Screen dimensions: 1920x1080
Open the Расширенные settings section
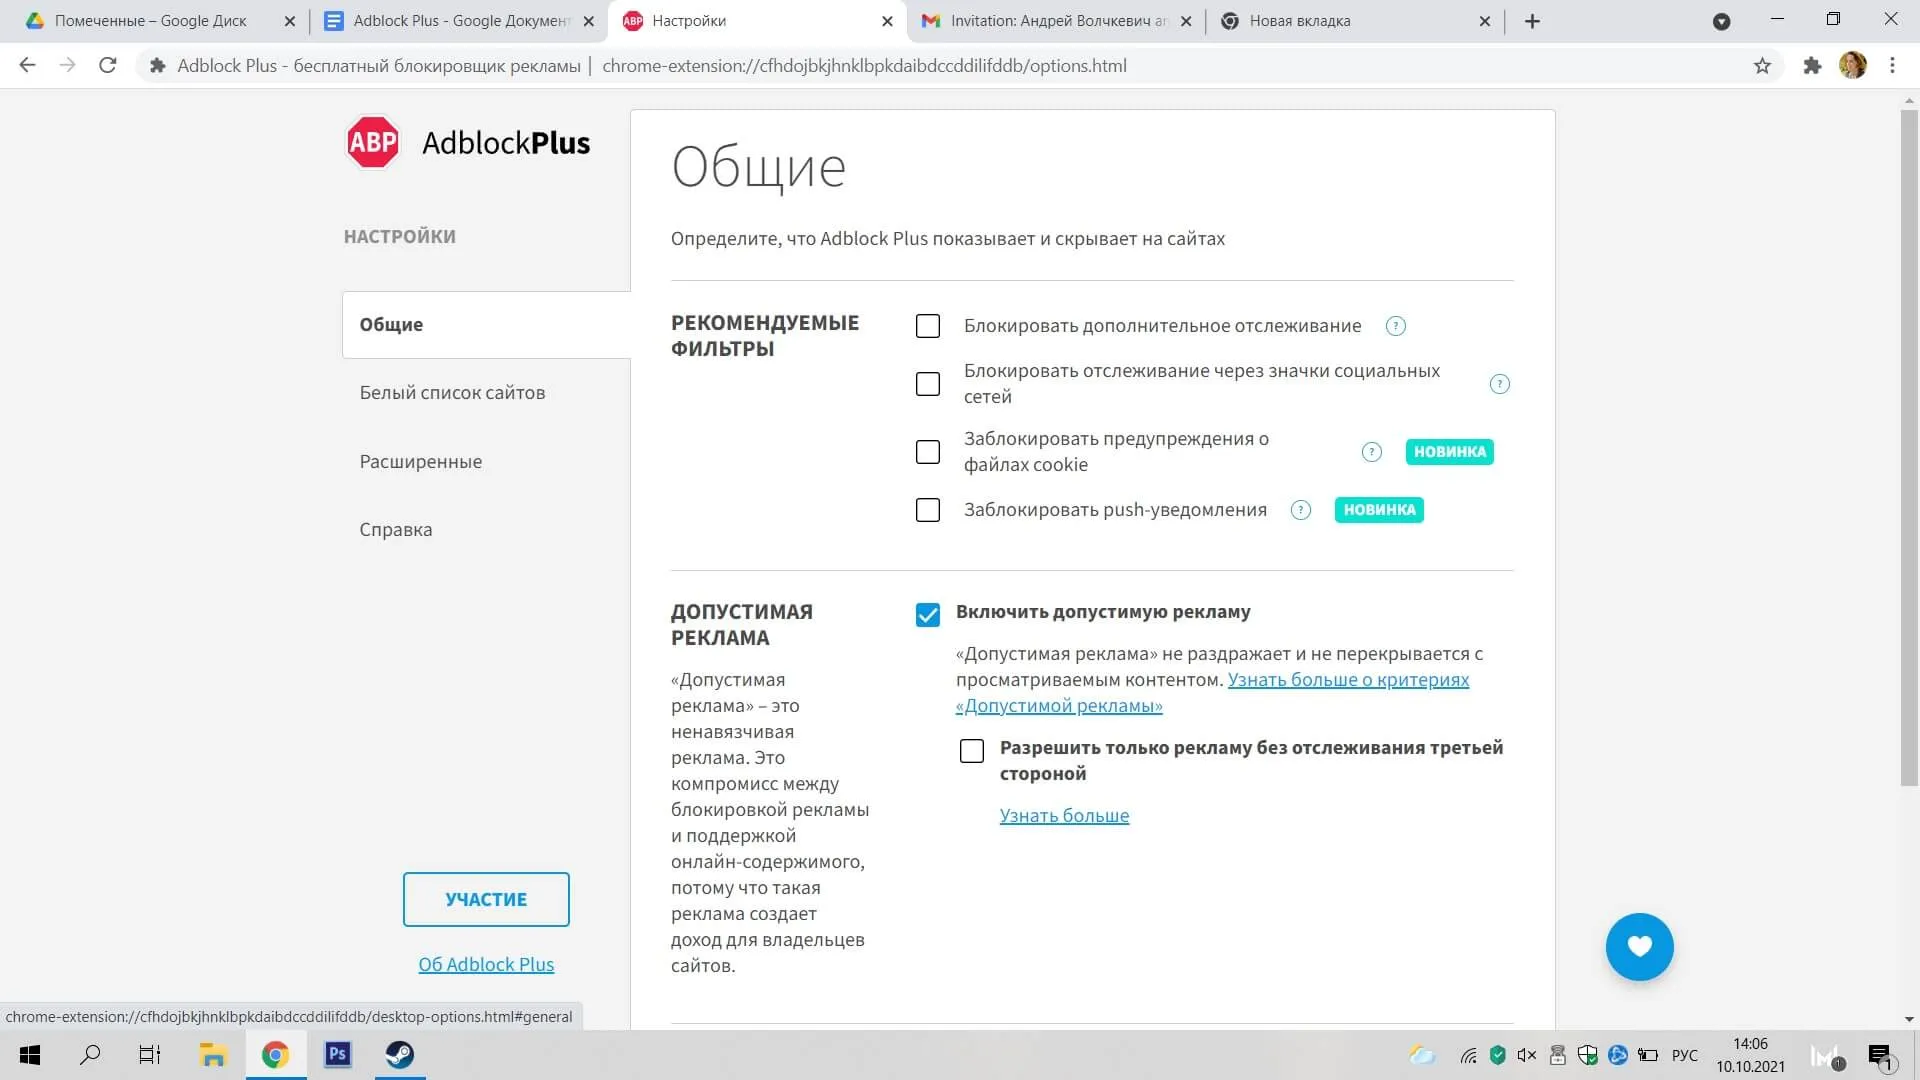[x=421, y=461]
